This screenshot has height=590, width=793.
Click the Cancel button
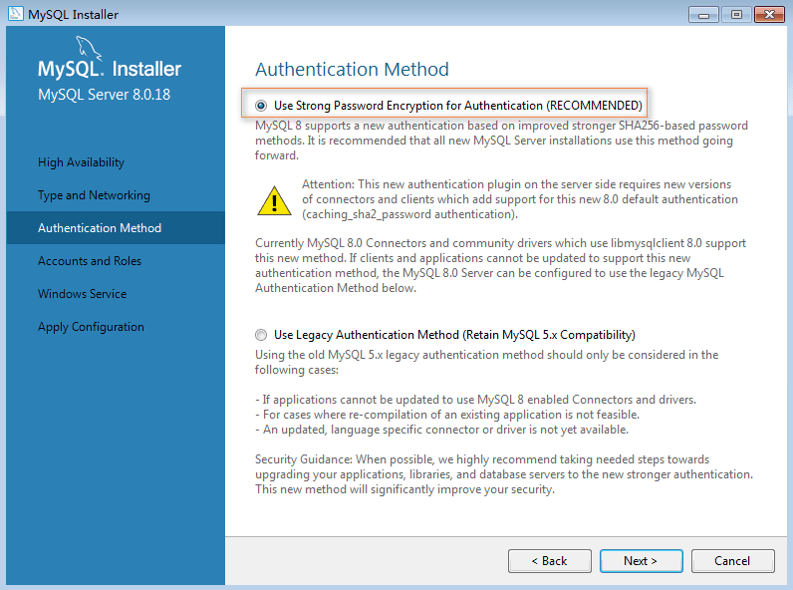[732, 561]
